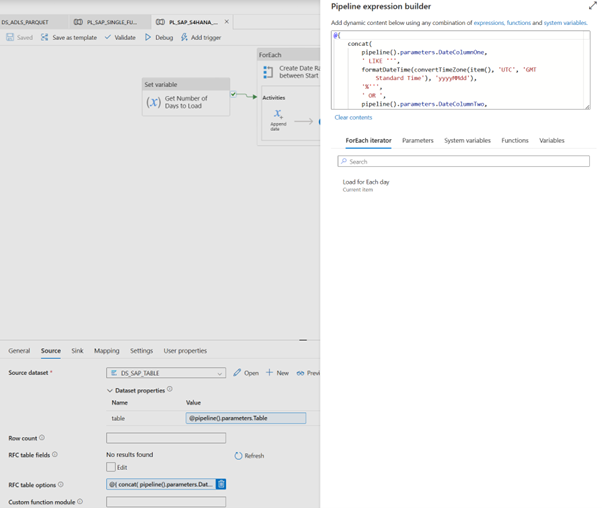Viewport: 602px width, 508px height.
Task: Click the properties panel collapse handle
Action: [x=303, y=340]
